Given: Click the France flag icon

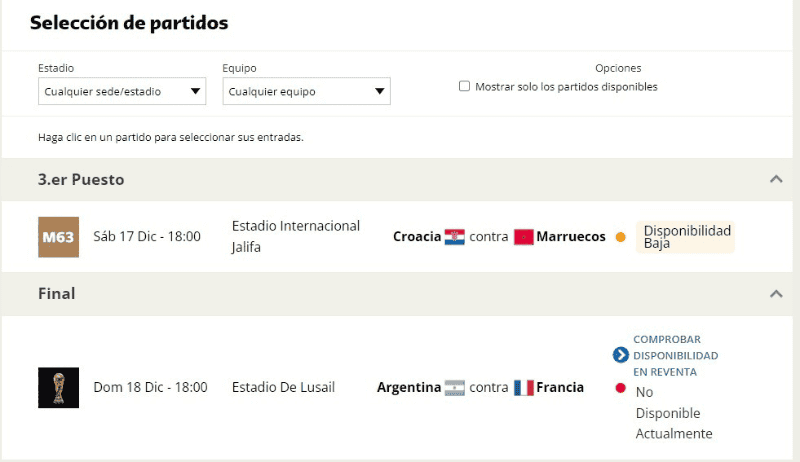Looking at the screenshot, I should tap(524, 387).
